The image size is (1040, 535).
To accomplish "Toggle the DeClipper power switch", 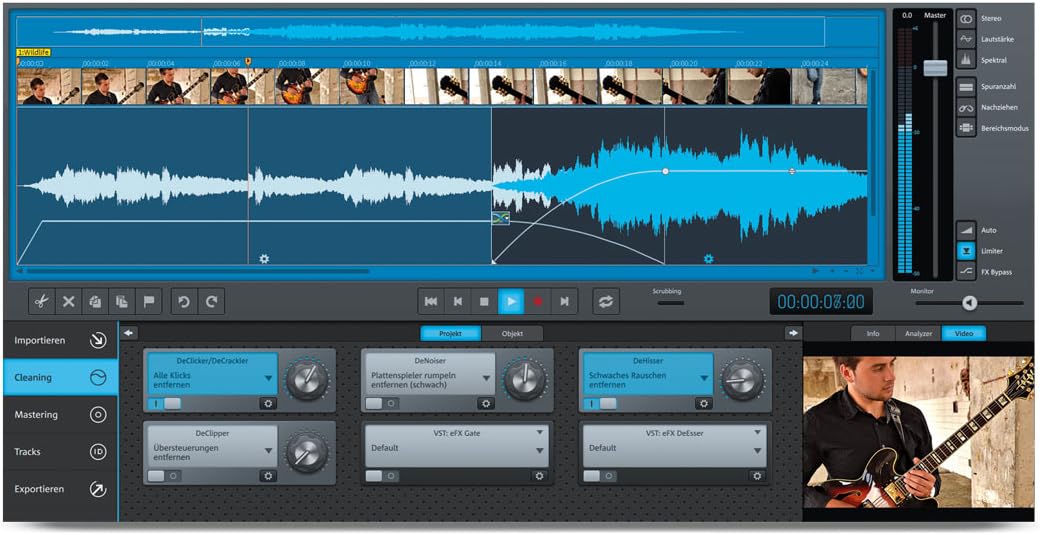I will [164, 476].
